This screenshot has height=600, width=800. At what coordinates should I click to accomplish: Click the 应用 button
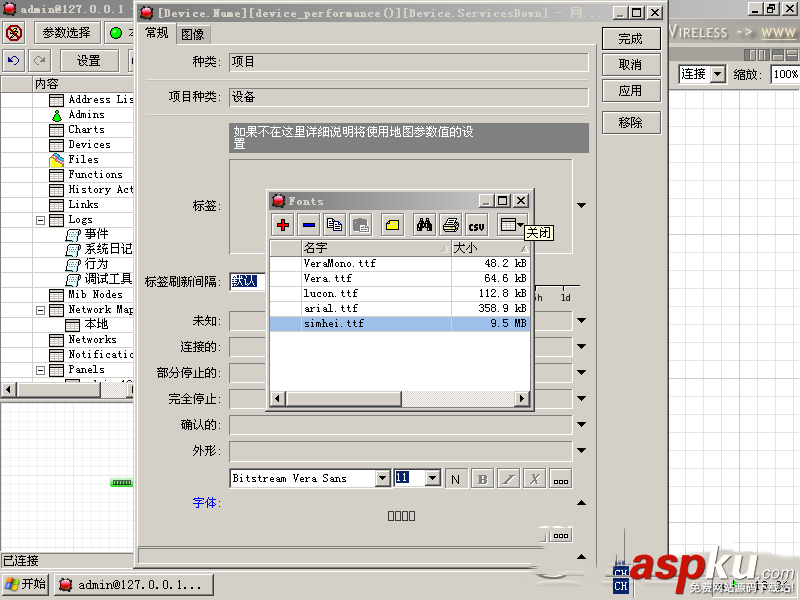tap(631, 91)
